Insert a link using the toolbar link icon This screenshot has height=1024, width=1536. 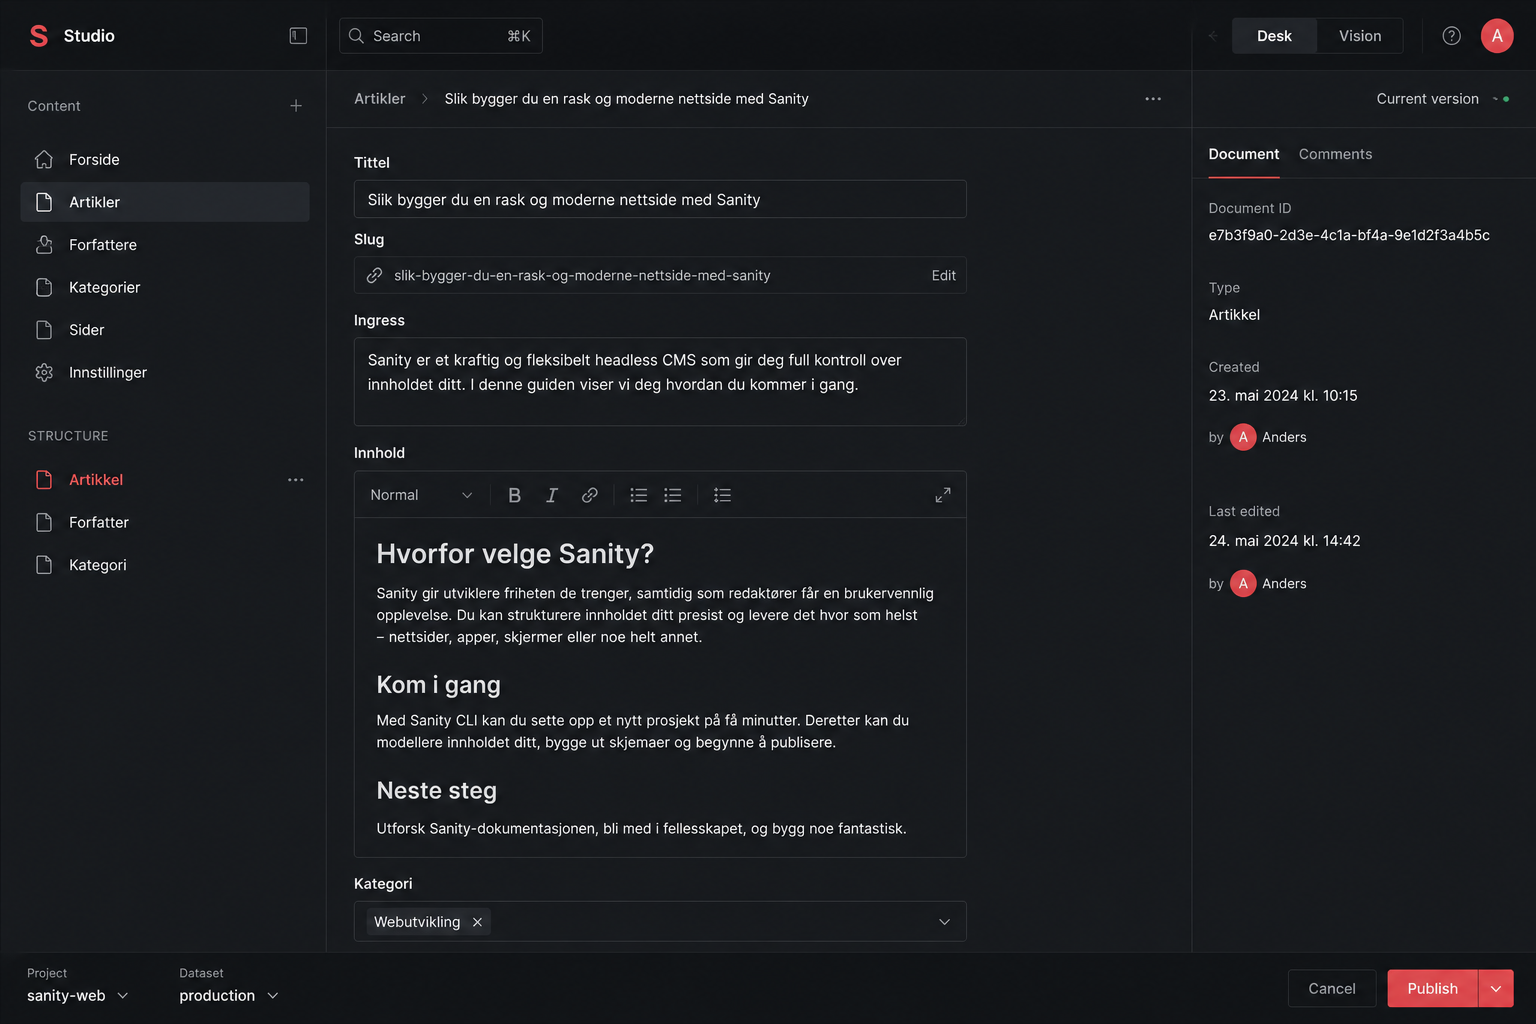[x=590, y=495]
